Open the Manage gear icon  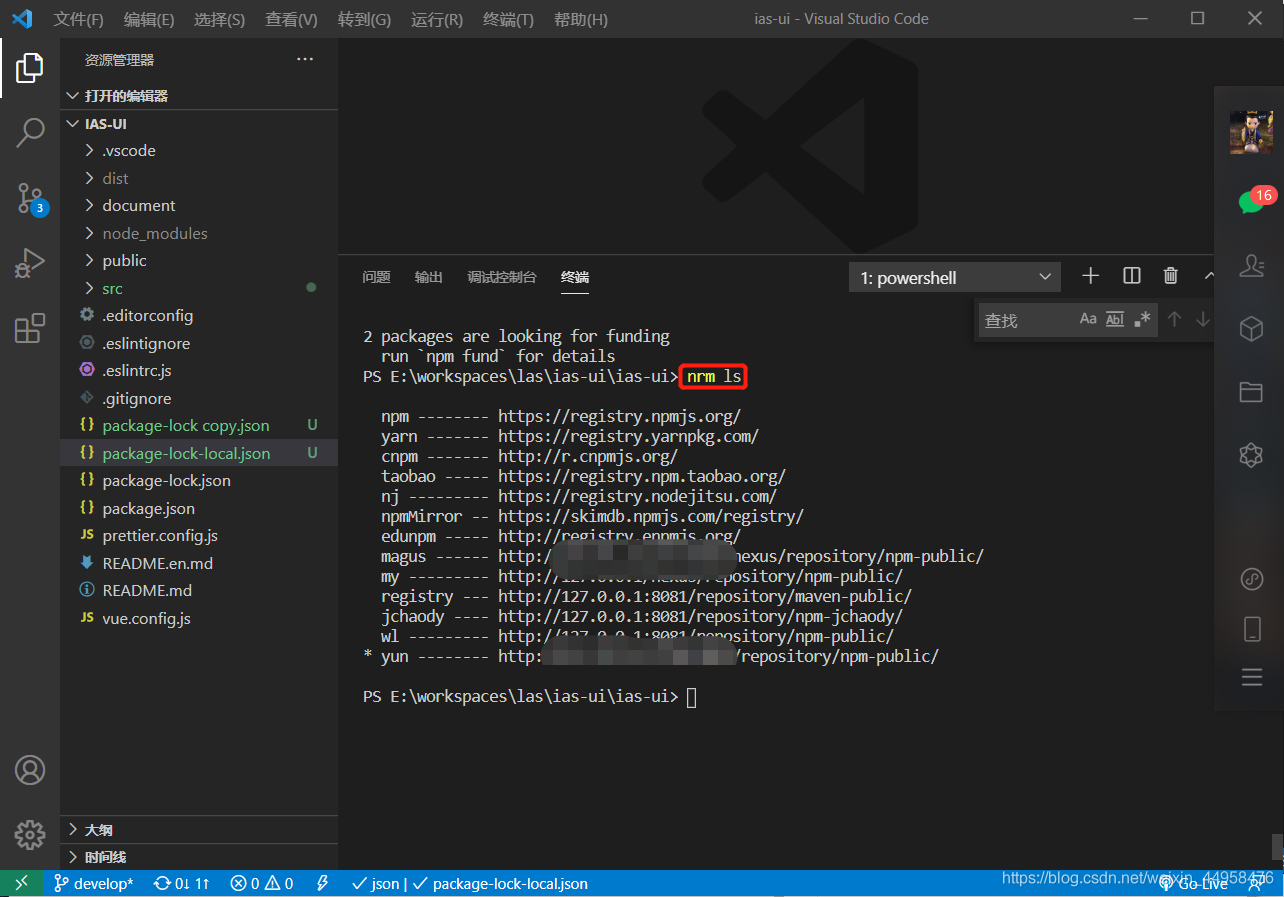click(x=30, y=834)
